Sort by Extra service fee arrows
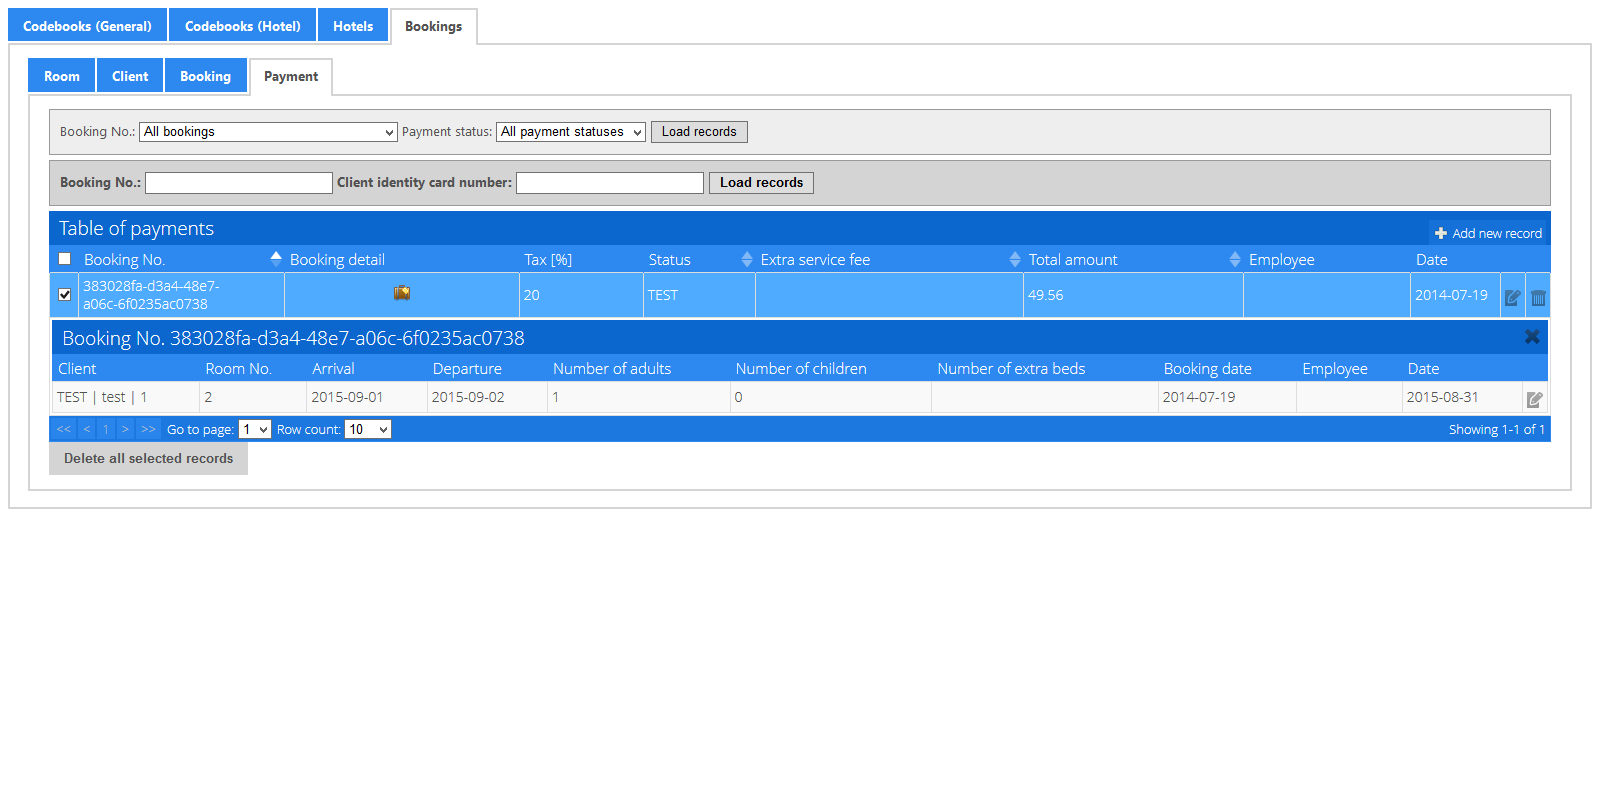 (x=1015, y=259)
